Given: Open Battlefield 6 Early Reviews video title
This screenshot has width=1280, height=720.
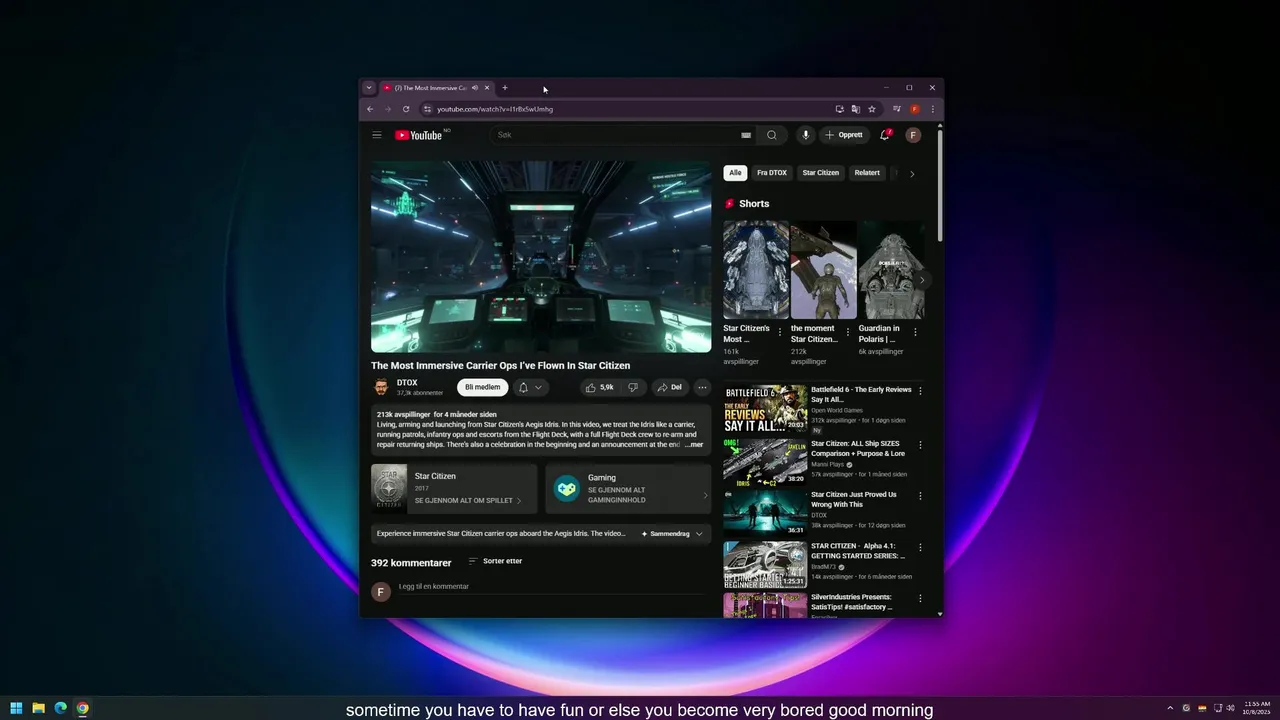Looking at the screenshot, I should click(x=861, y=394).
